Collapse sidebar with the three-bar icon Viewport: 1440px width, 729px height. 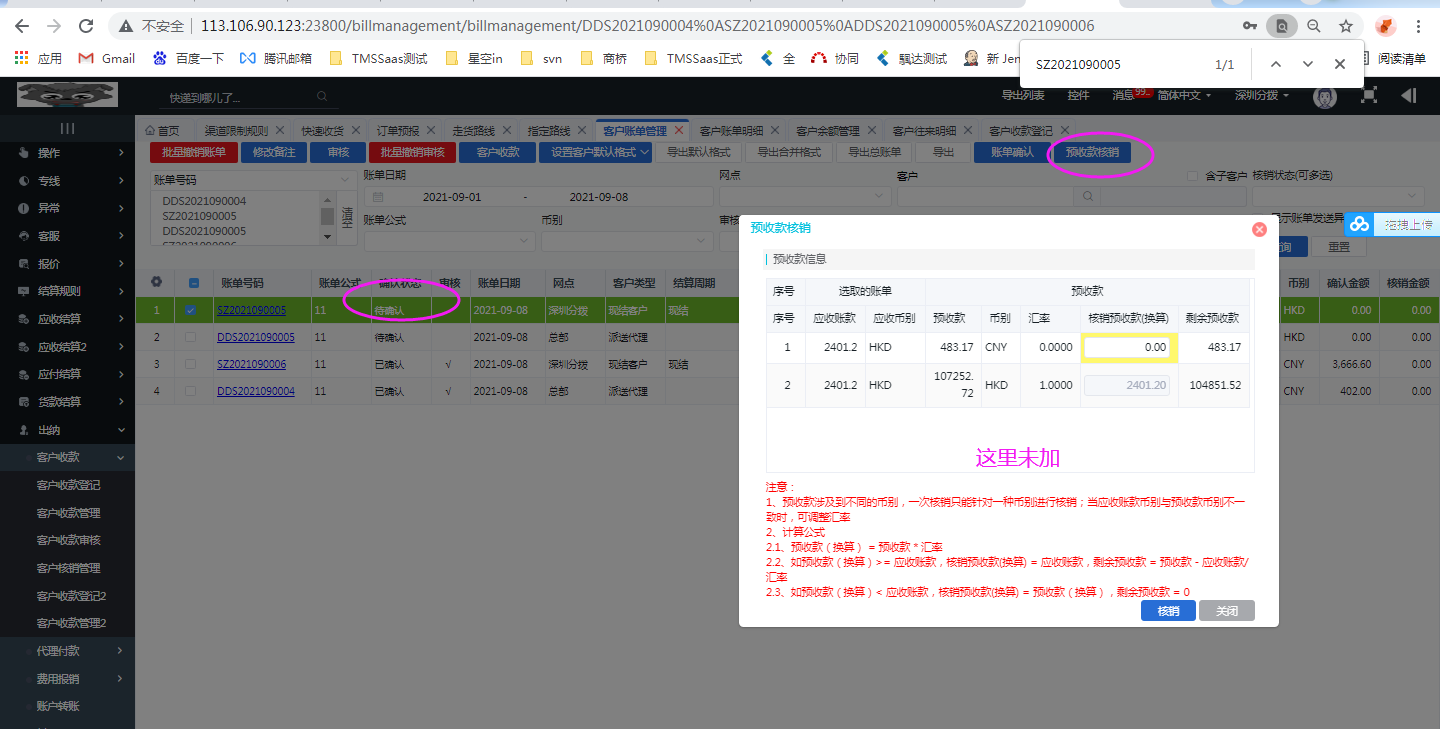(x=67, y=128)
